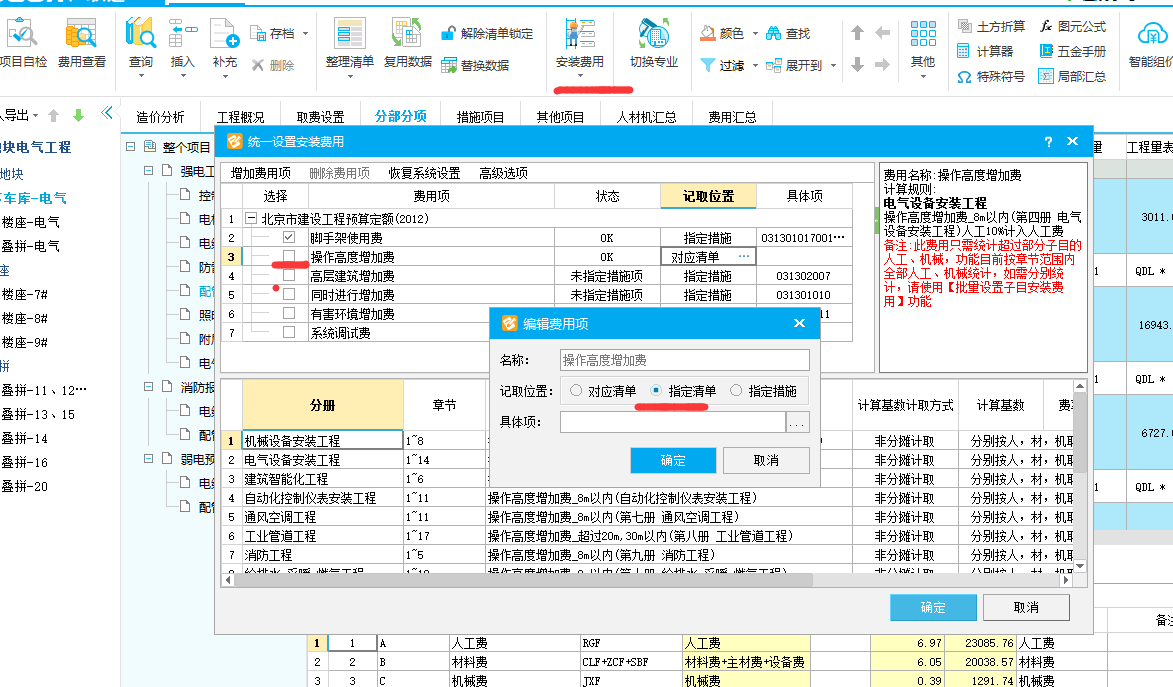Check the 高层建筑增加费 checkbox

click(289, 275)
